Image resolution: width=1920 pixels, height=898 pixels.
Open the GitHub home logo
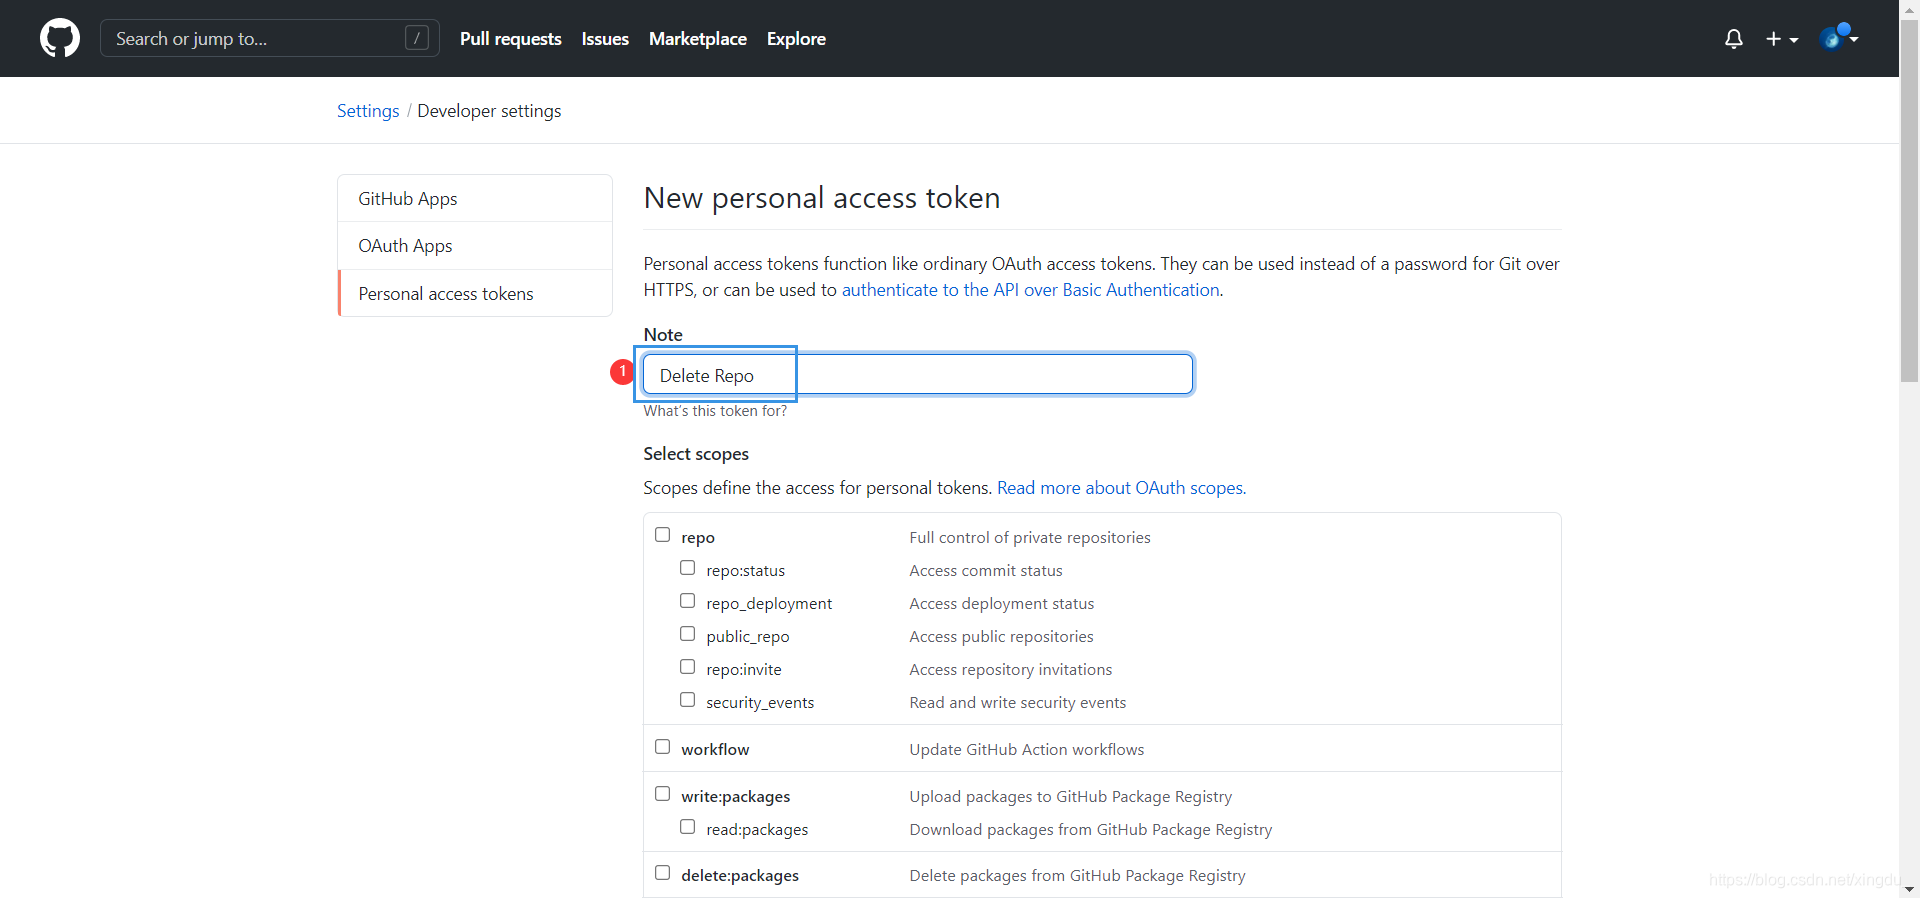point(60,38)
